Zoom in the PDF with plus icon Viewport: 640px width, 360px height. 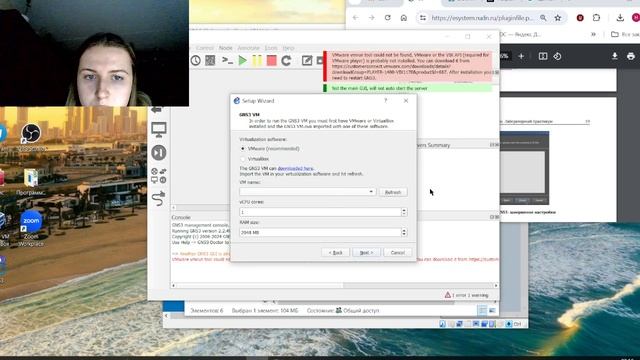(521, 56)
